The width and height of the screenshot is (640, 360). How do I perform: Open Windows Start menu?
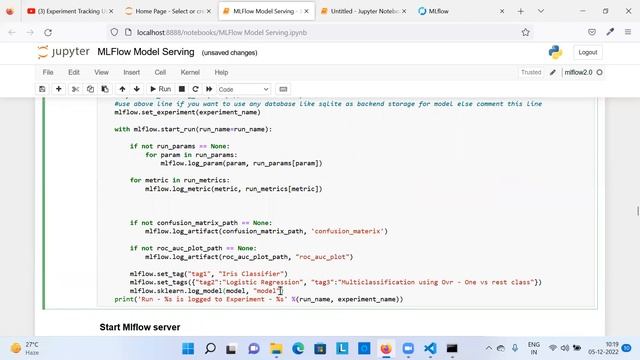tap(188, 349)
